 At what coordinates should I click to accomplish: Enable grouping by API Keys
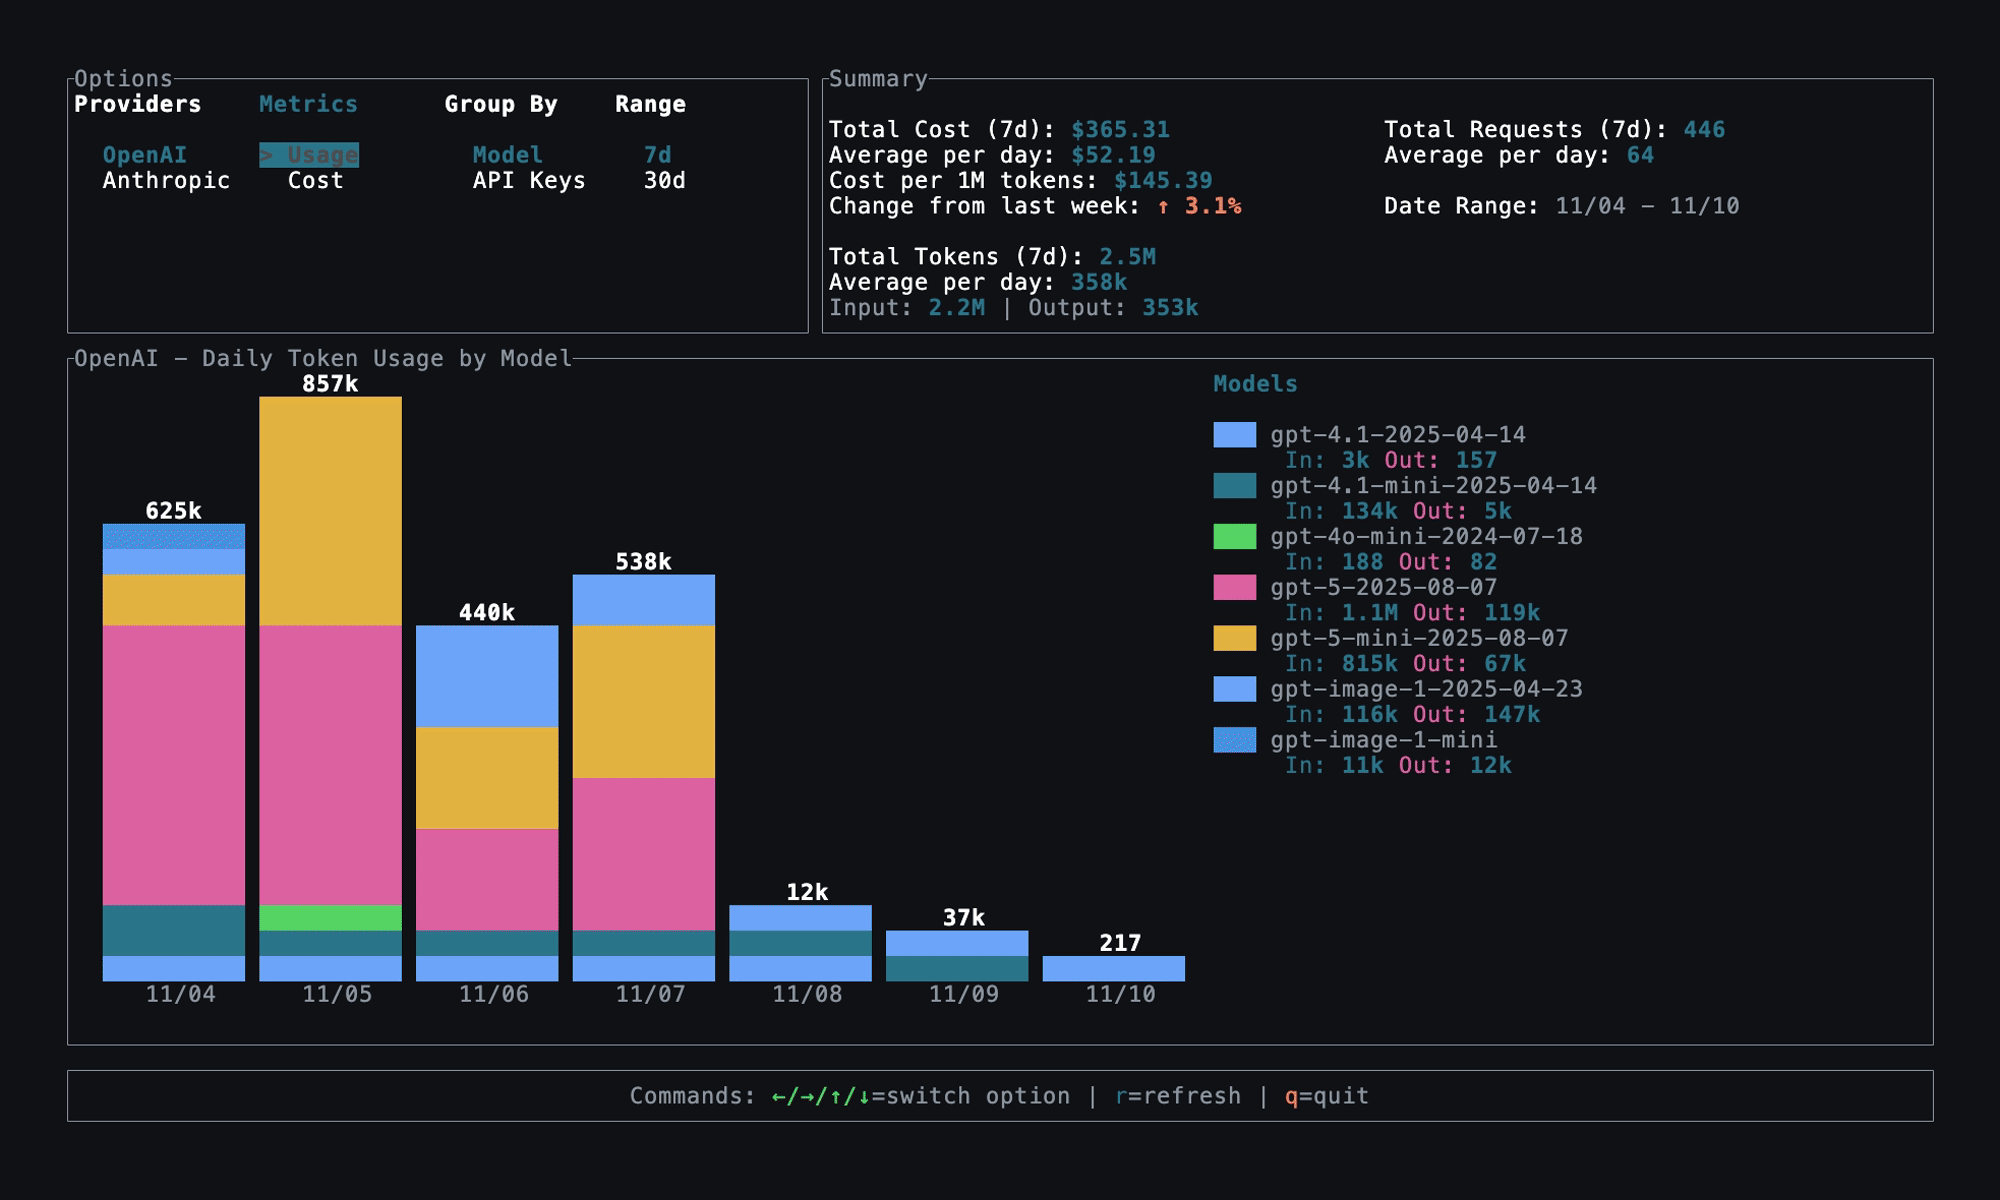[529, 181]
